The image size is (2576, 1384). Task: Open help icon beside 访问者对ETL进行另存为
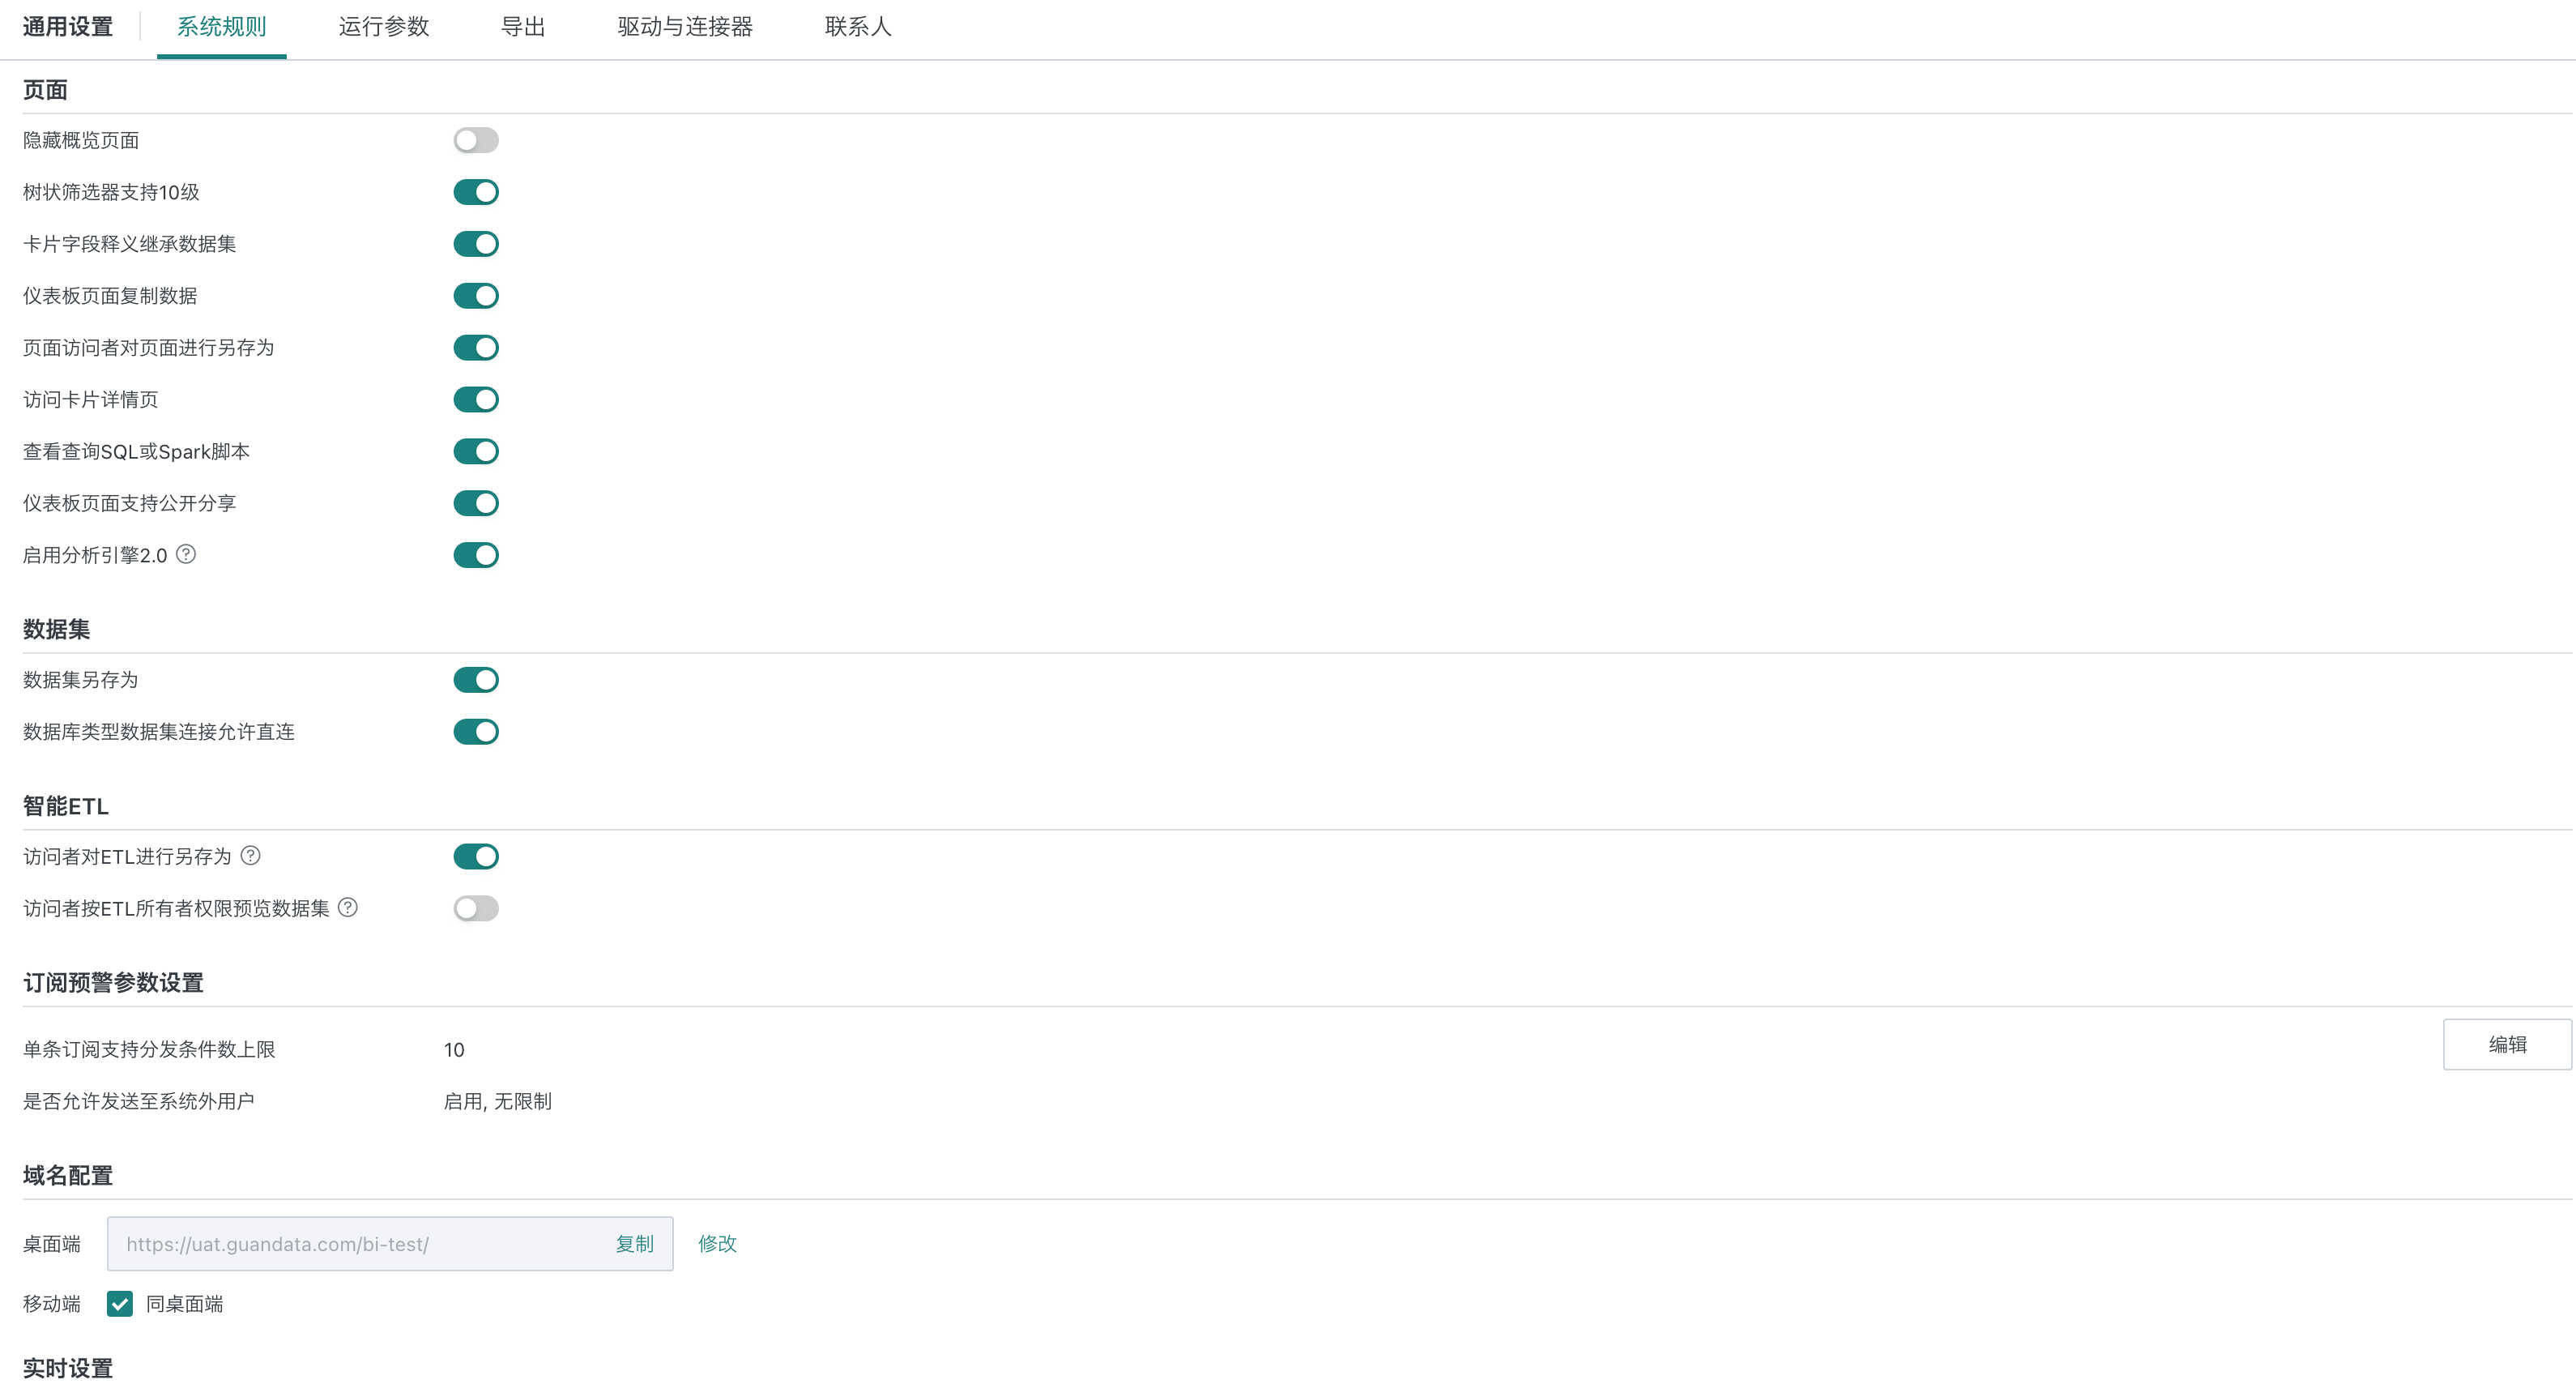click(251, 855)
